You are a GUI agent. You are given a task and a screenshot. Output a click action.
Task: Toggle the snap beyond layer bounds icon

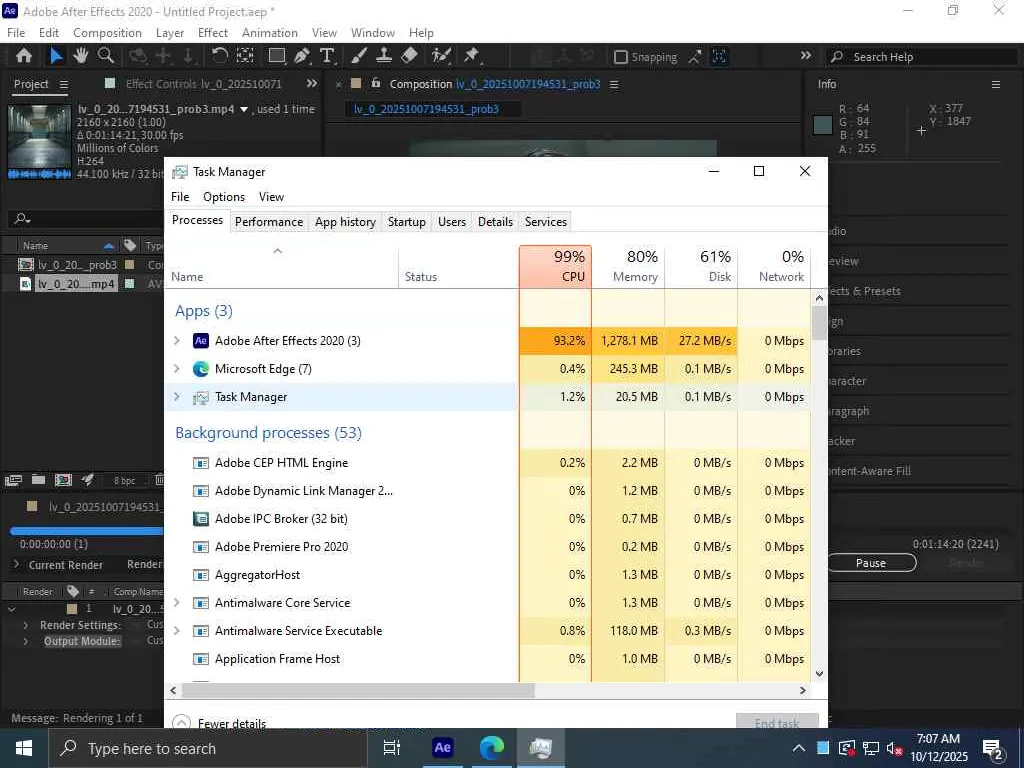click(x=719, y=57)
